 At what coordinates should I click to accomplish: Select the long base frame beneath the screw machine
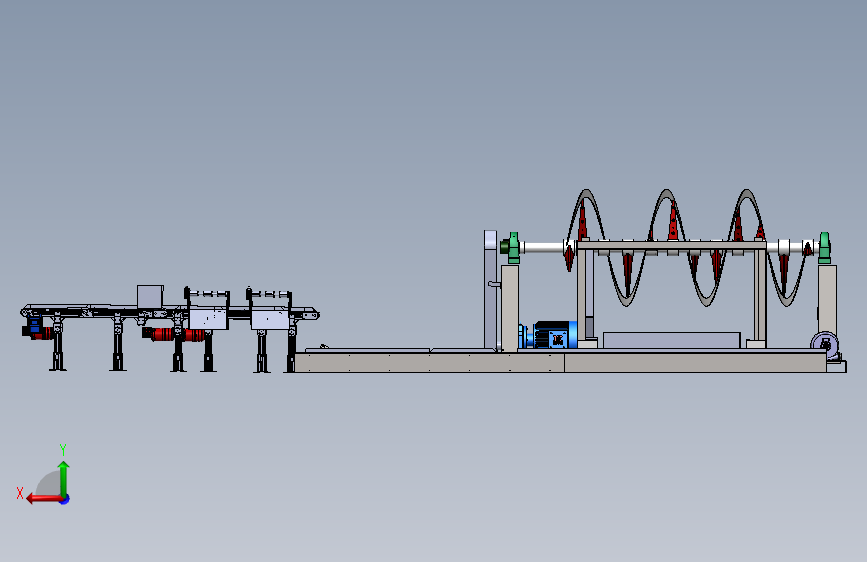point(560,362)
